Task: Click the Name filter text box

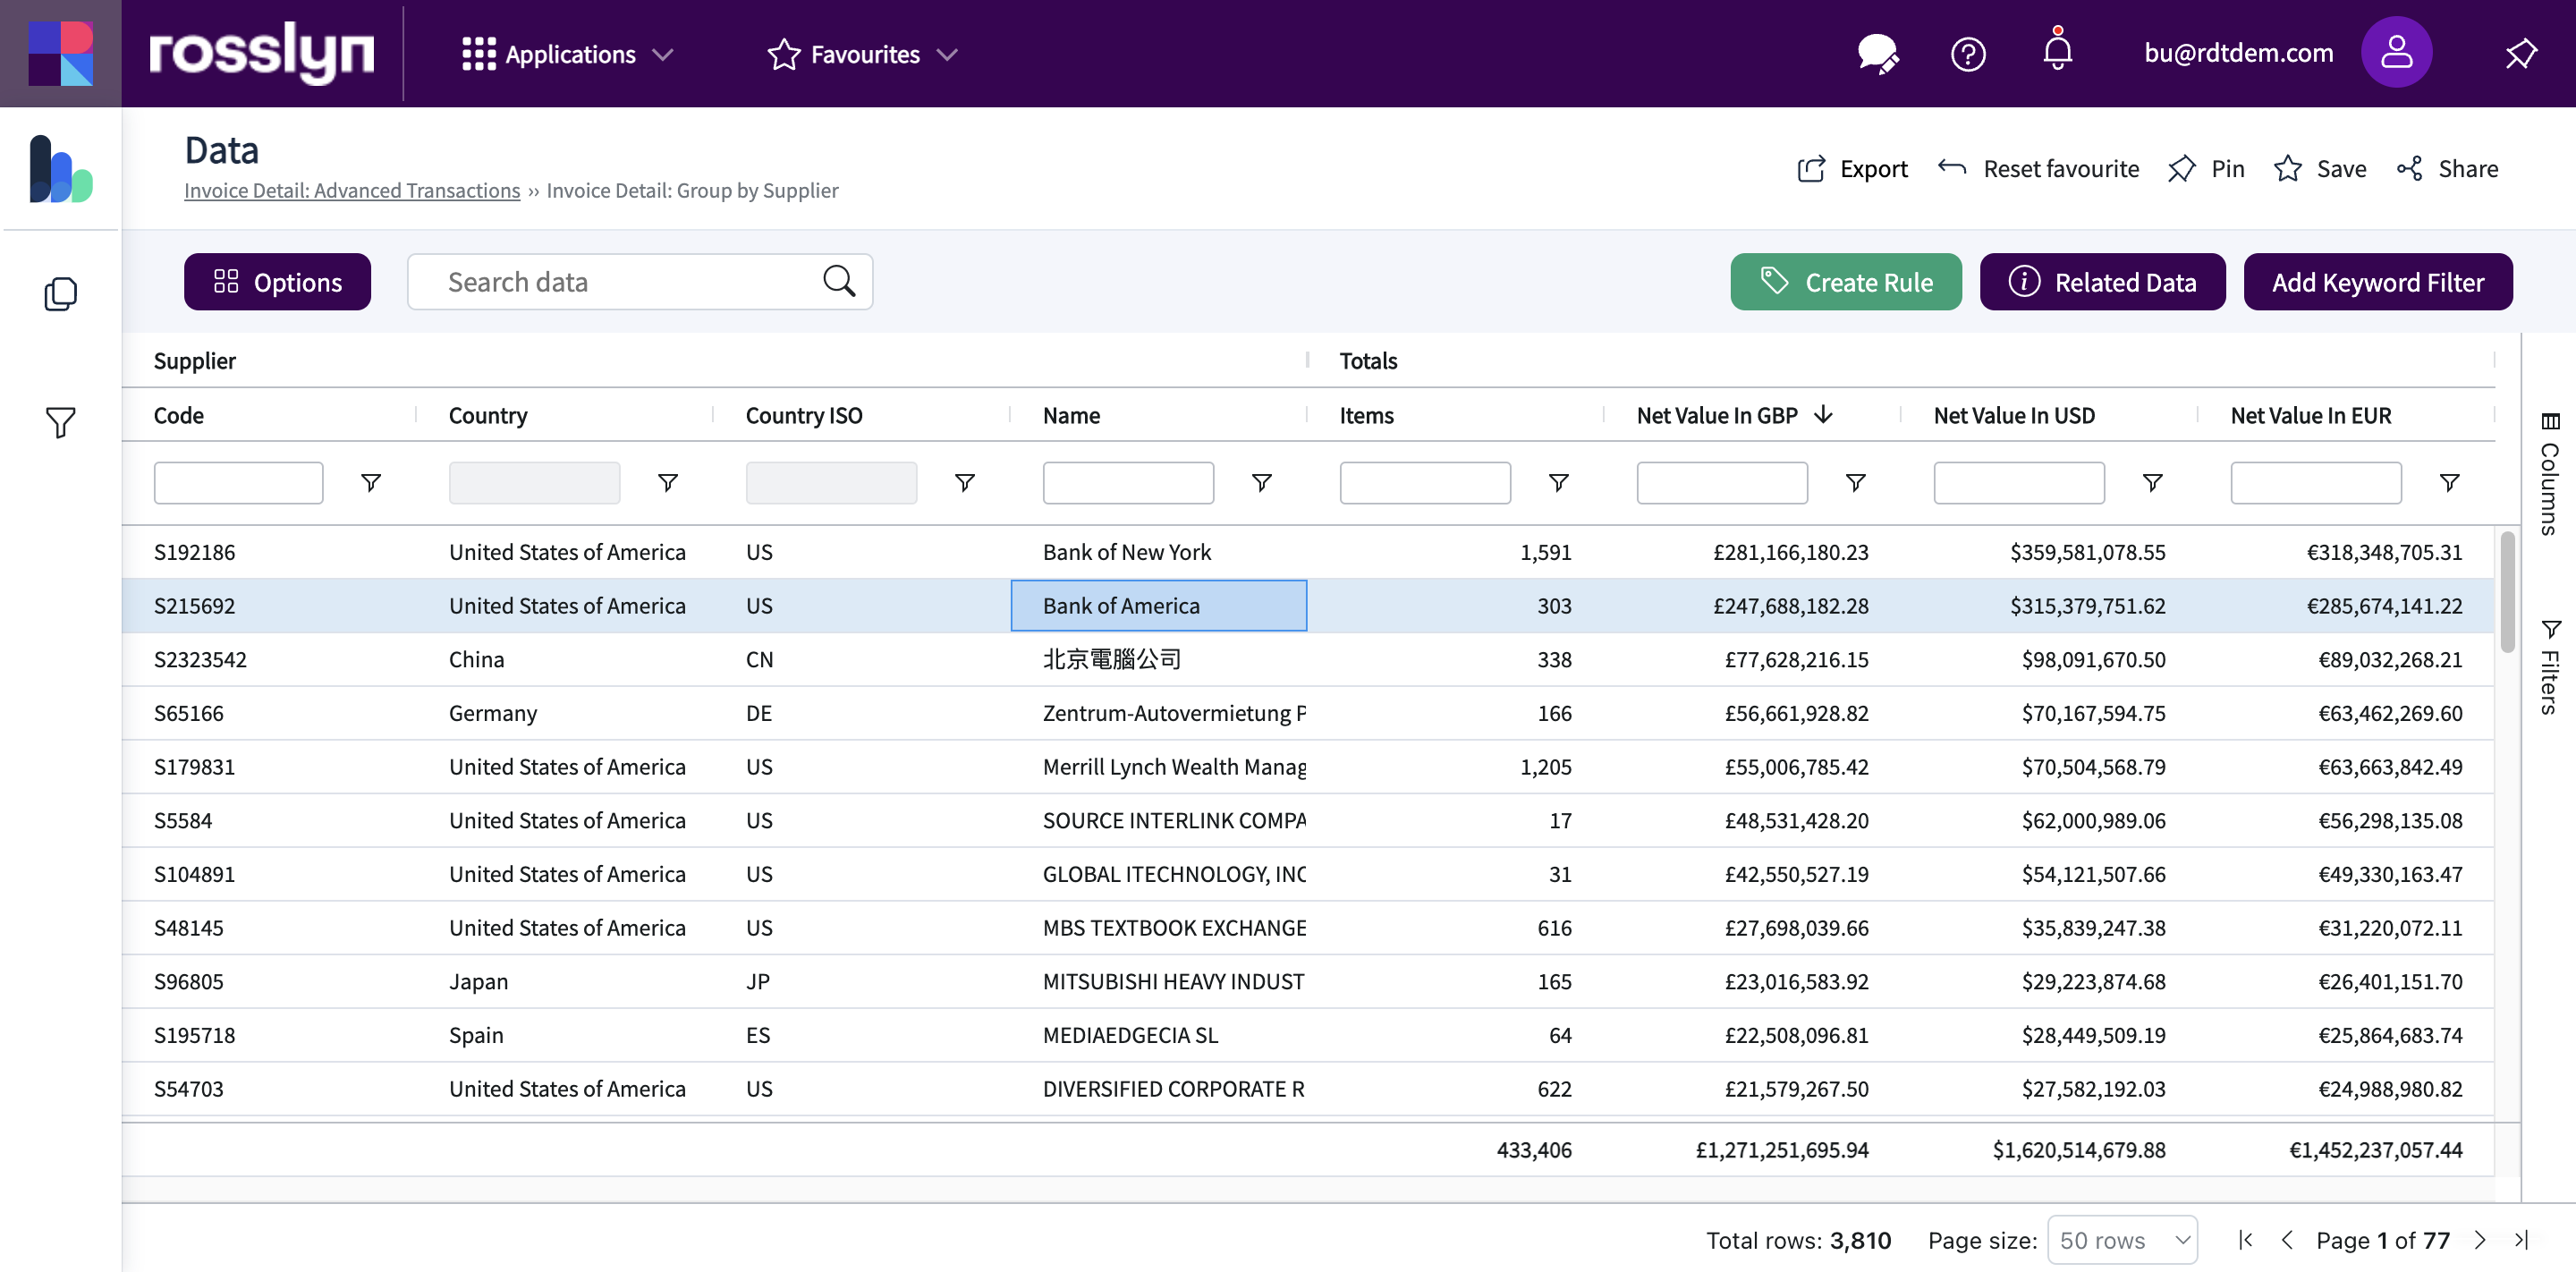Action: 1128,483
